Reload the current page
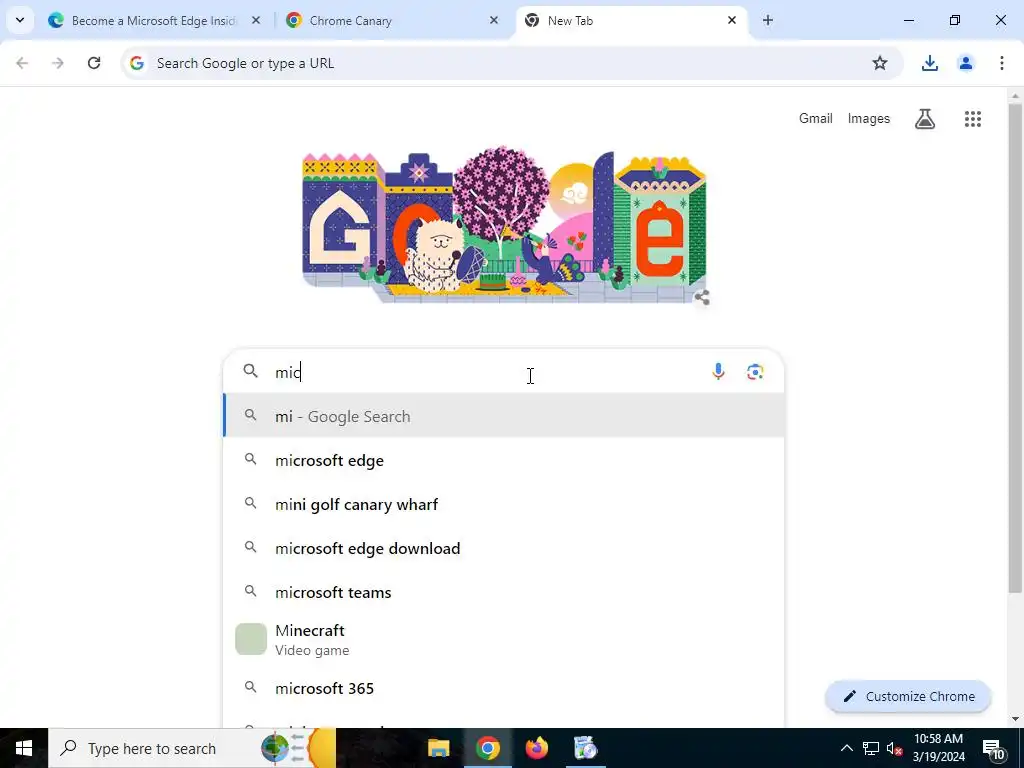Viewport: 1024px width, 768px height. pyautogui.click(x=94, y=63)
